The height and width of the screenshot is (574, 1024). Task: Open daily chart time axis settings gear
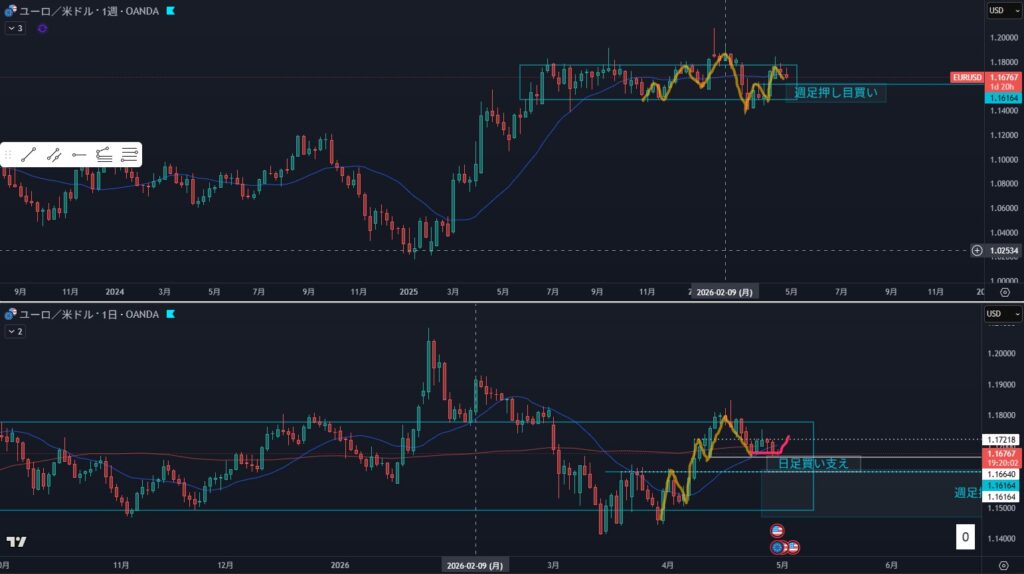click(x=1003, y=565)
